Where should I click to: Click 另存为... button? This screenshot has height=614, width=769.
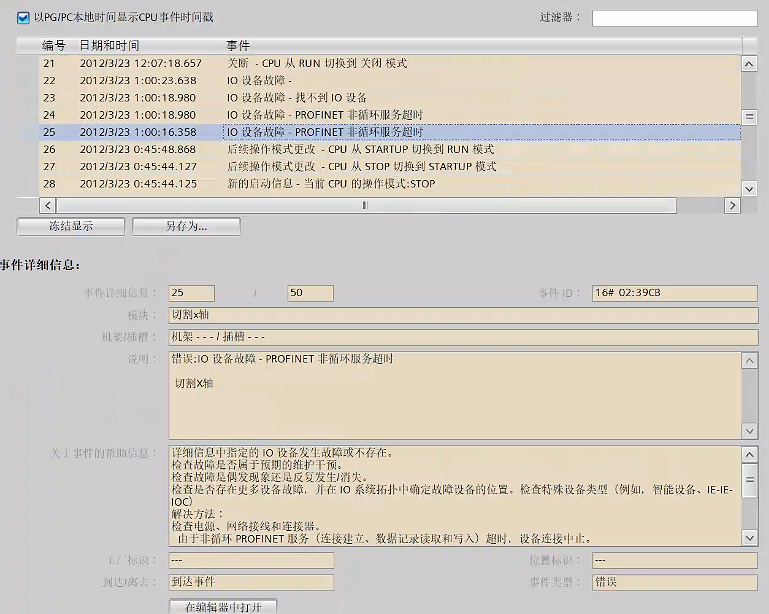pyautogui.click(x=186, y=226)
